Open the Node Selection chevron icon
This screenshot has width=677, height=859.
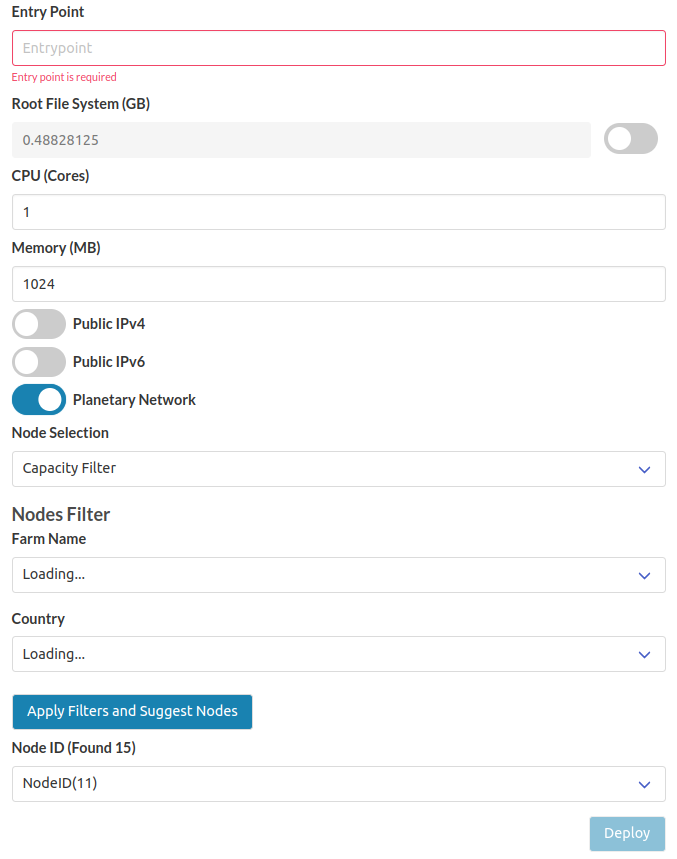(644, 469)
